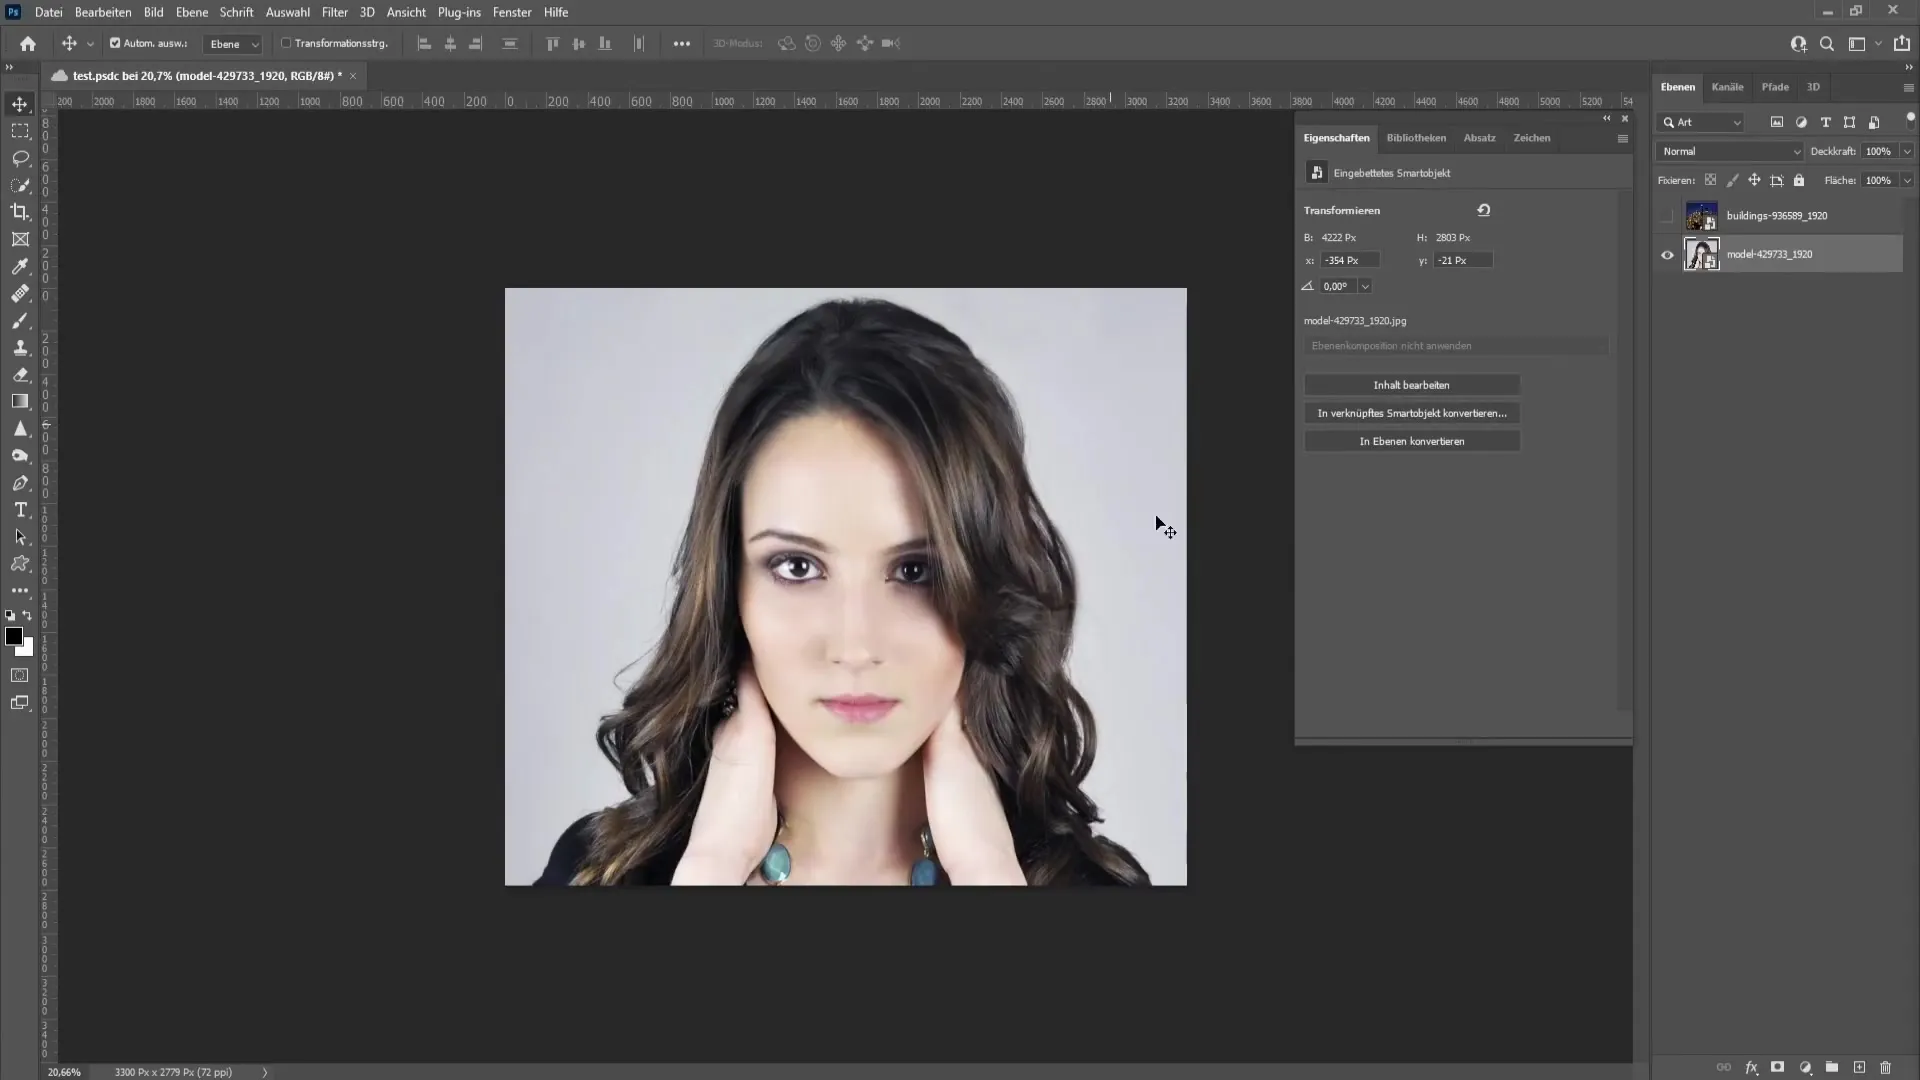Click the Healing Brush tool

point(20,293)
